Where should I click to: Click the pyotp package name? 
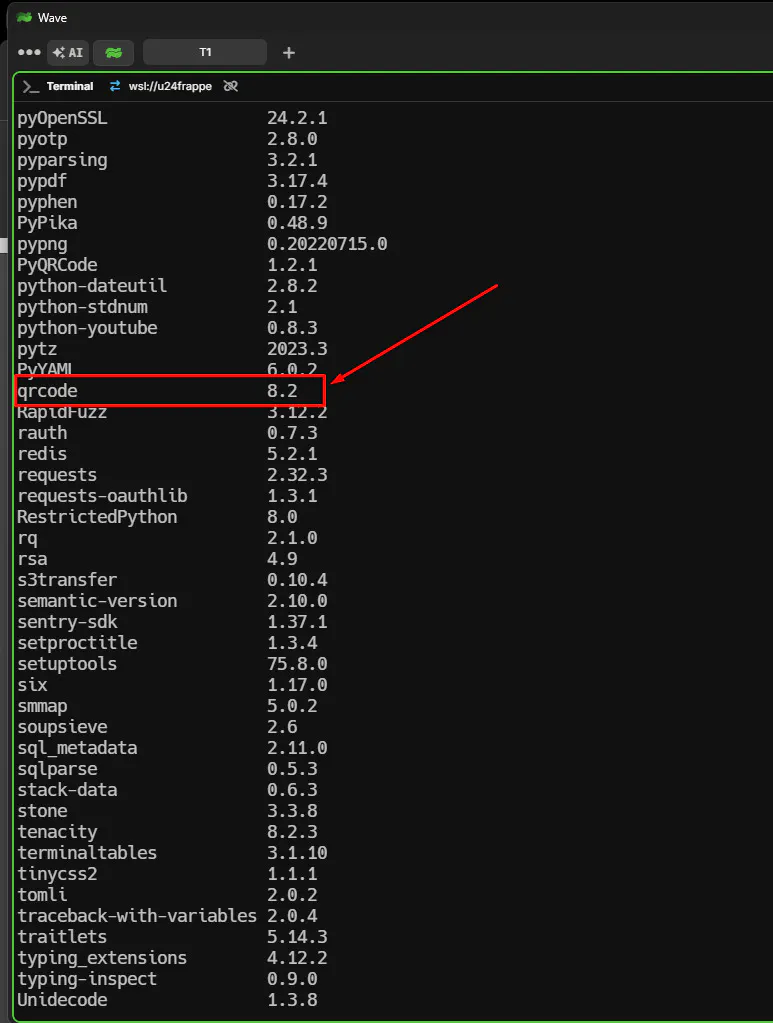(42, 139)
